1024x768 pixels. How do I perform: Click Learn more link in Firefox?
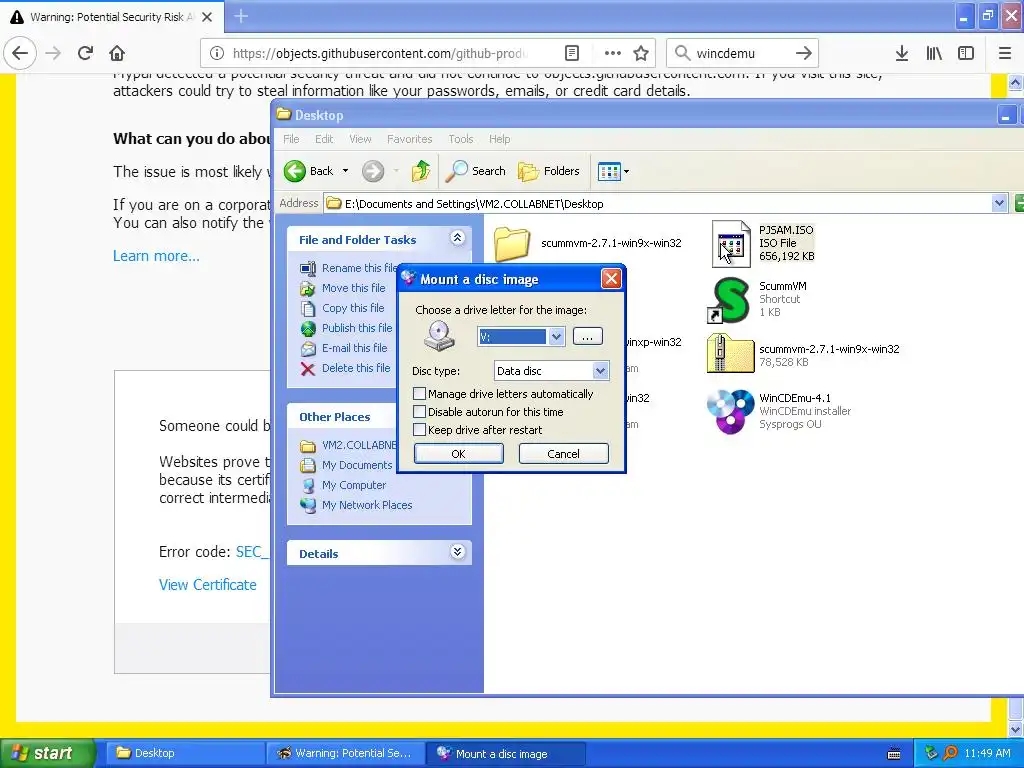156,256
